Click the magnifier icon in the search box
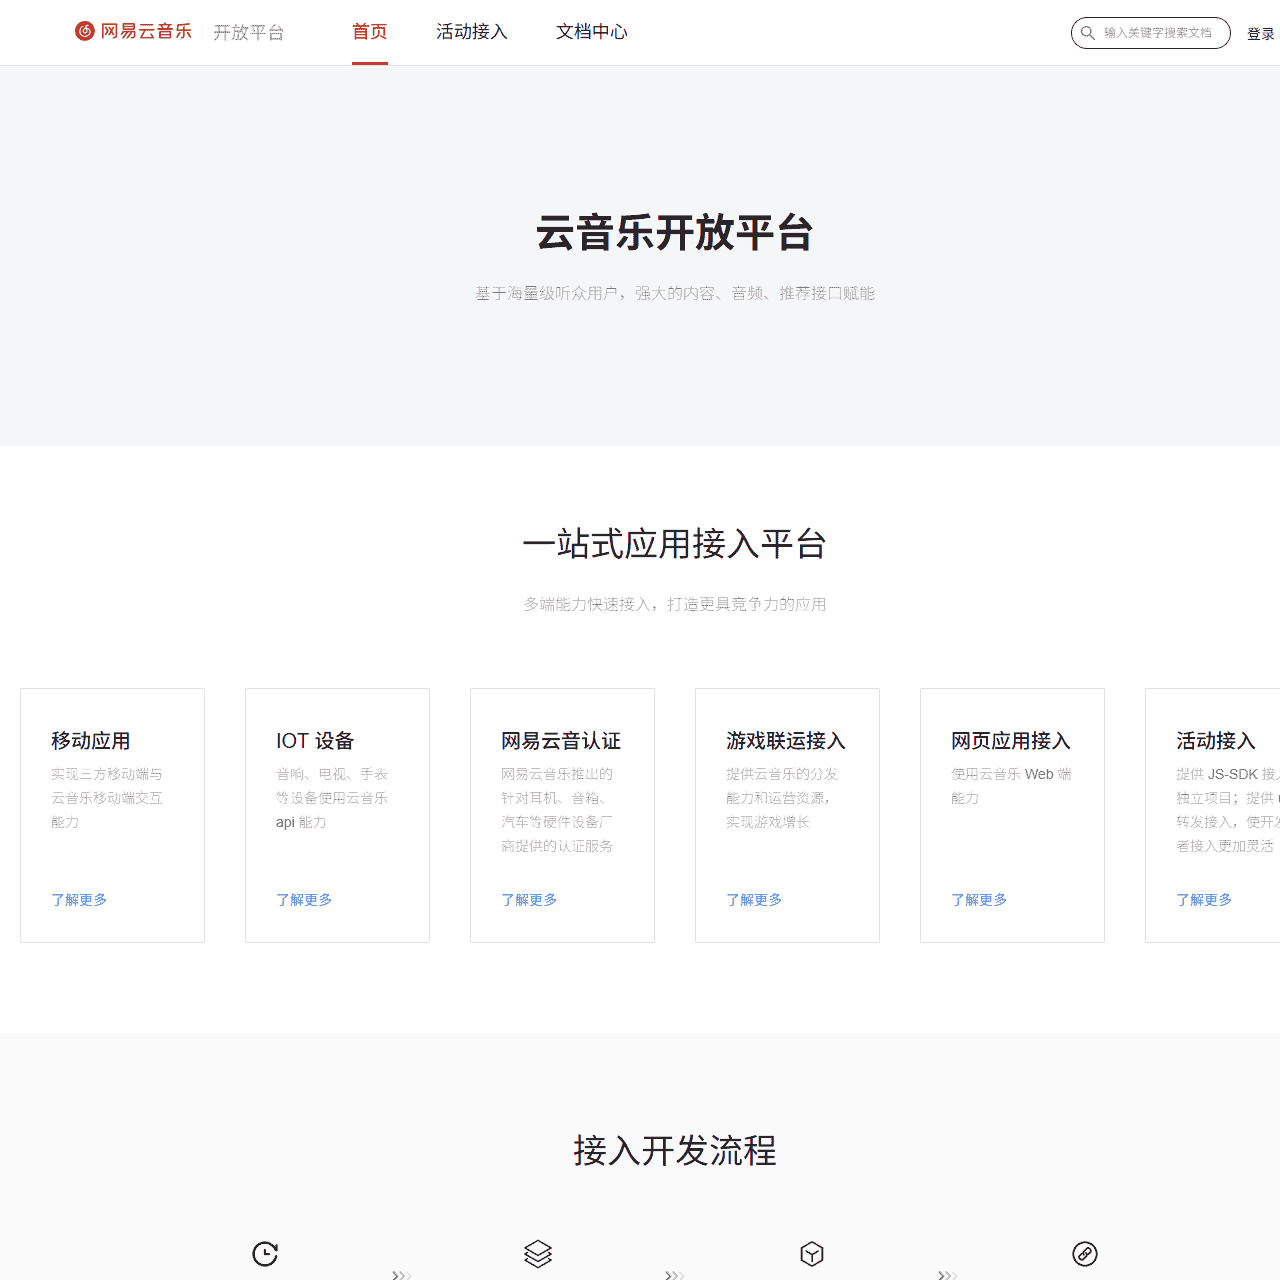Image resolution: width=1280 pixels, height=1280 pixels. pyautogui.click(x=1088, y=33)
